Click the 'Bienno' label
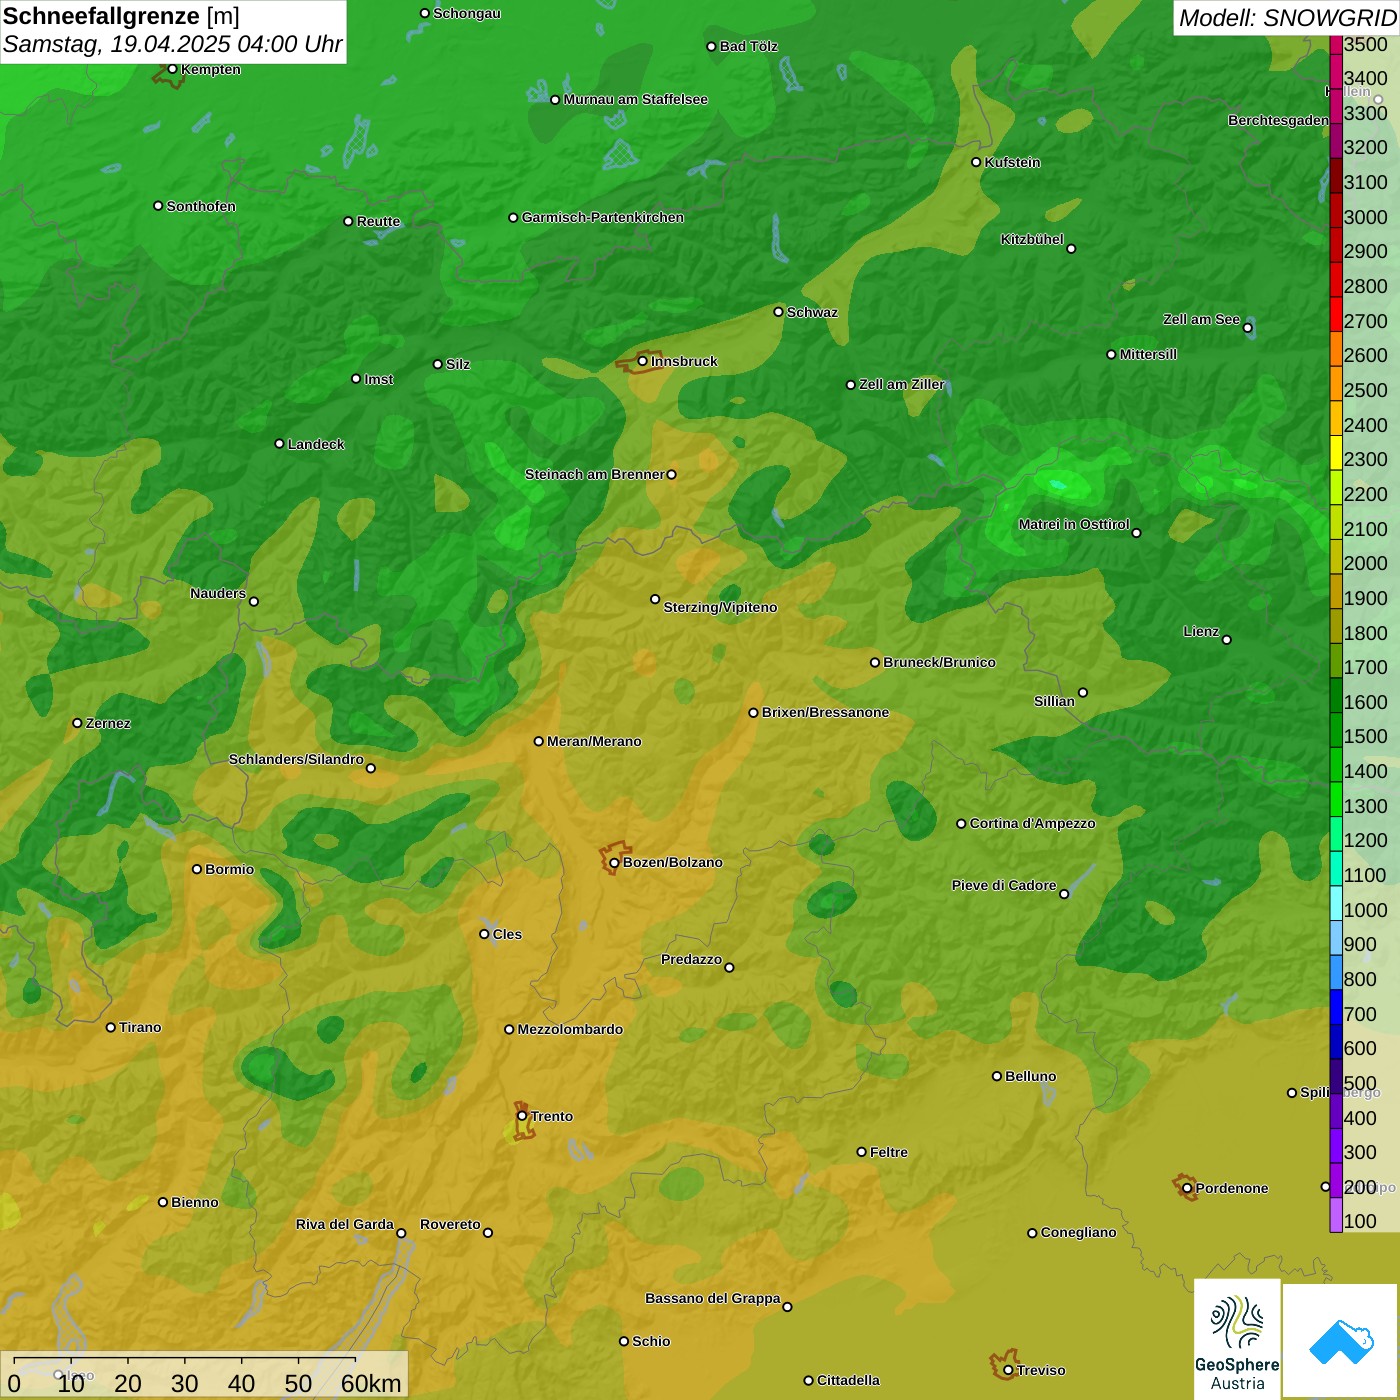 (x=195, y=1202)
